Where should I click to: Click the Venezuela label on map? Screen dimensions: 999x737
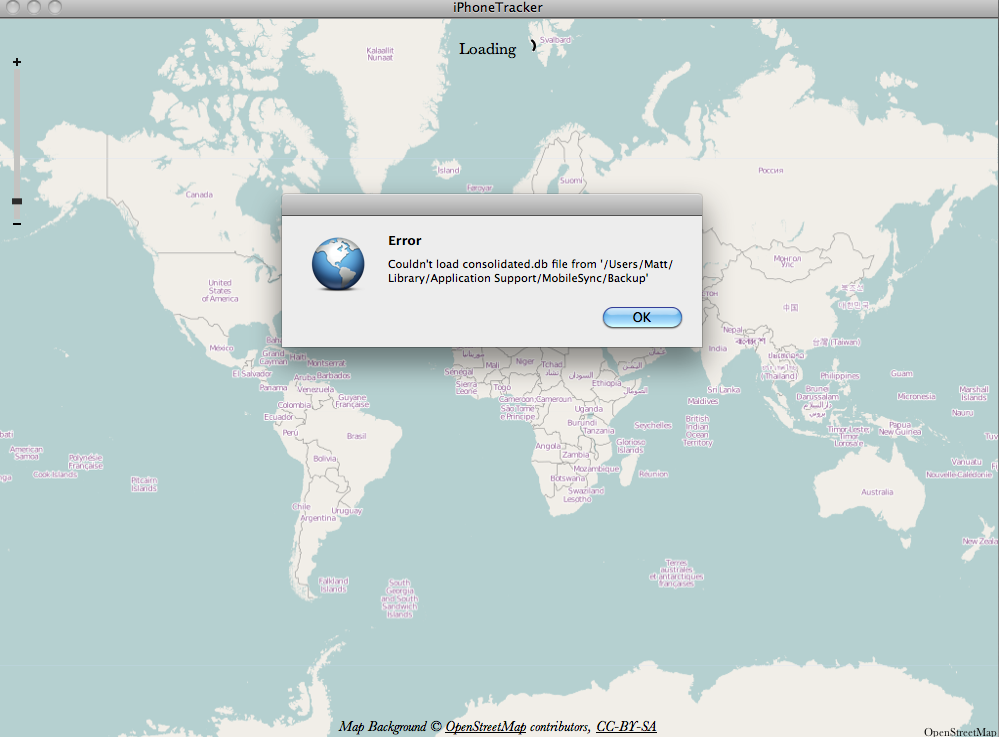coord(316,389)
